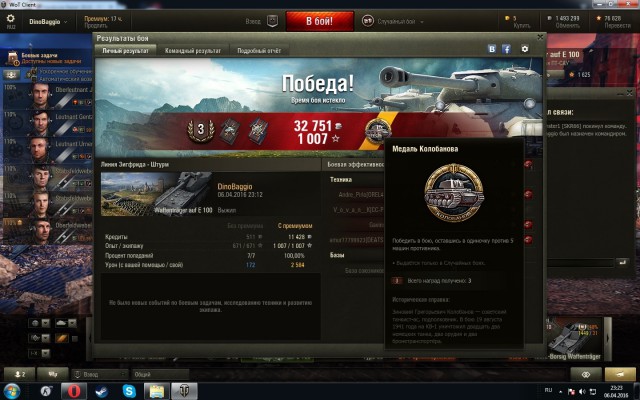The height and width of the screenshot is (400, 640).
Task: Click the channels button next to contacts
Action: pos(53,374)
